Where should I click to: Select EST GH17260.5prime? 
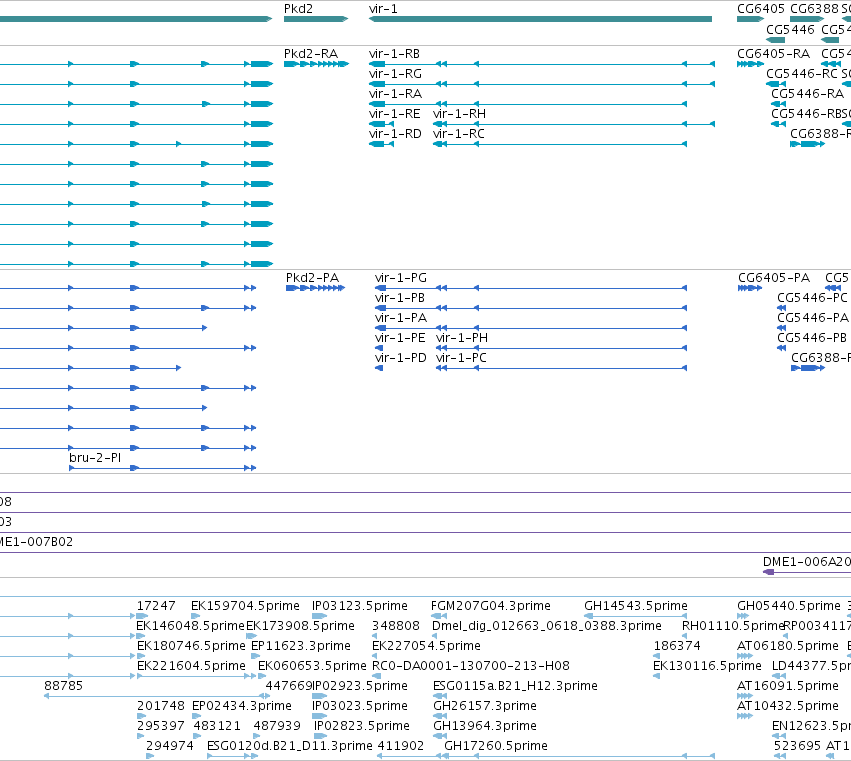pos(496,747)
